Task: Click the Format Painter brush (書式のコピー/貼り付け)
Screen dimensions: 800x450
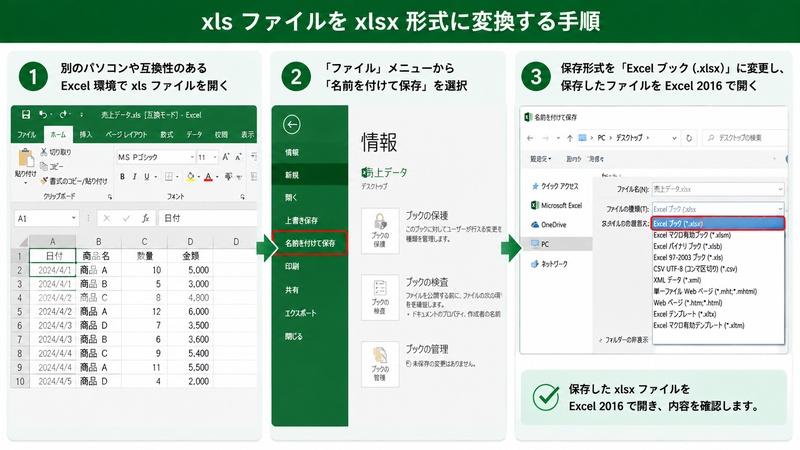Action: coord(44,181)
